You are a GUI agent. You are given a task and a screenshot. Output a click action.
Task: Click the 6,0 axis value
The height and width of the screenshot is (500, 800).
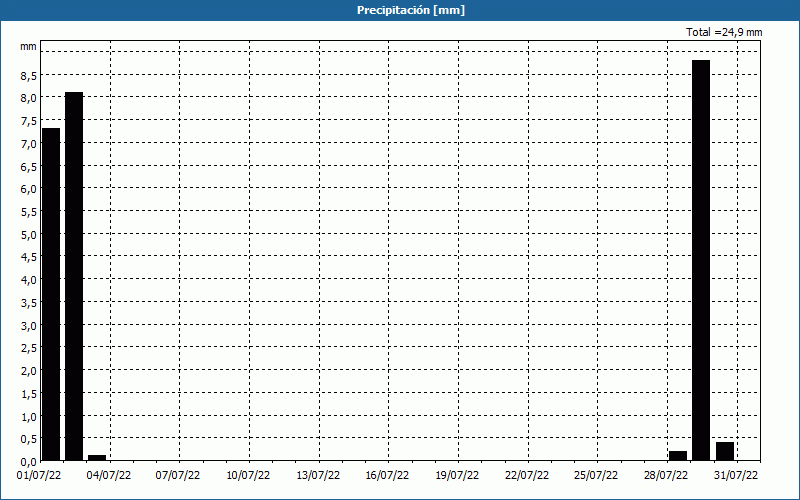[29, 189]
